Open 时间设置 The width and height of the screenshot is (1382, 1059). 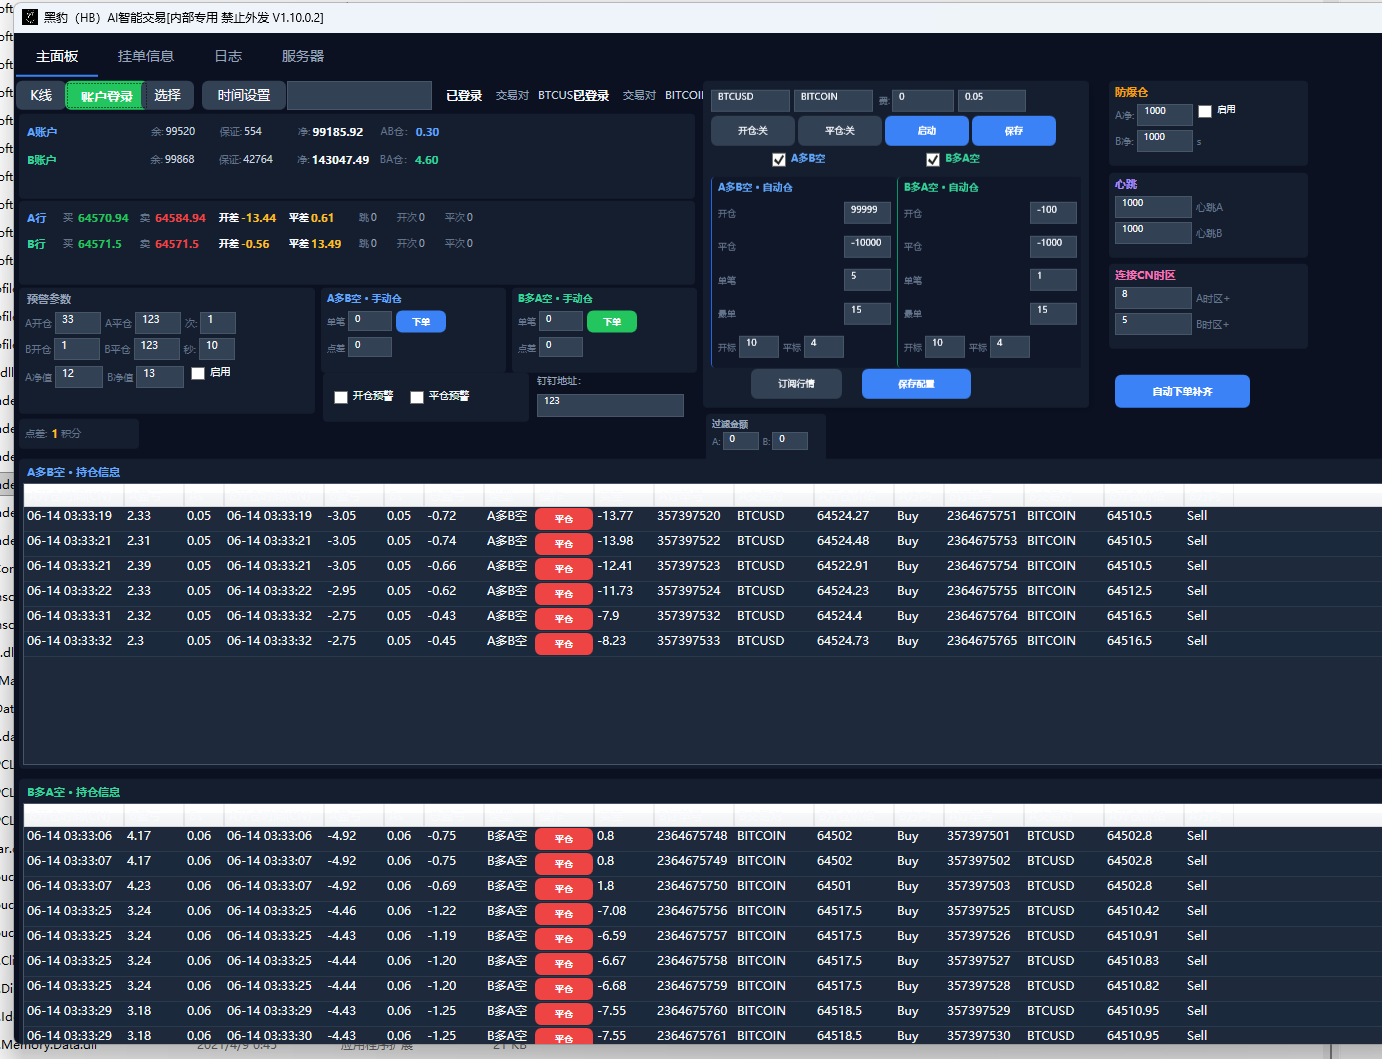[x=244, y=95]
